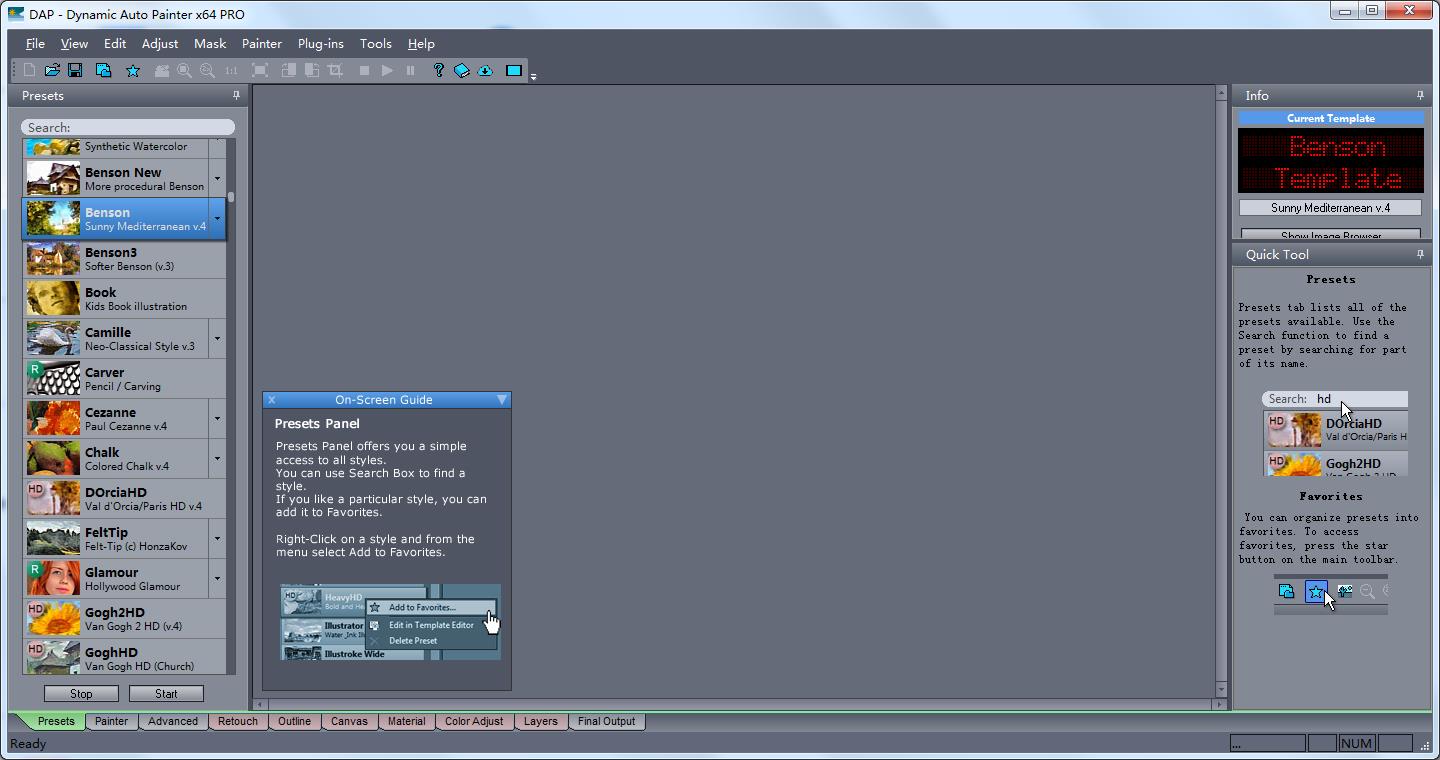The width and height of the screenshot is (1440, 760).
Task: Set zoom to 1:1 actual size
Action: click(231, 71)
